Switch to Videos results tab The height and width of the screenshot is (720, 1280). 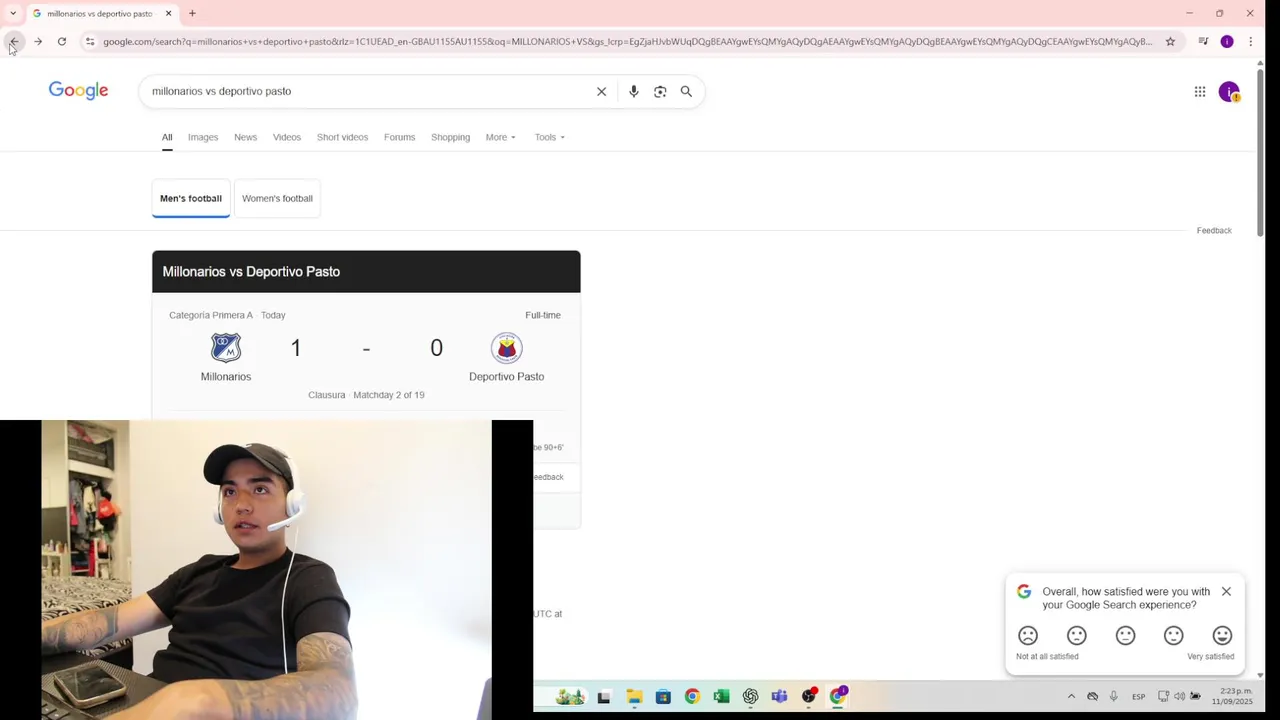point(287,137)
